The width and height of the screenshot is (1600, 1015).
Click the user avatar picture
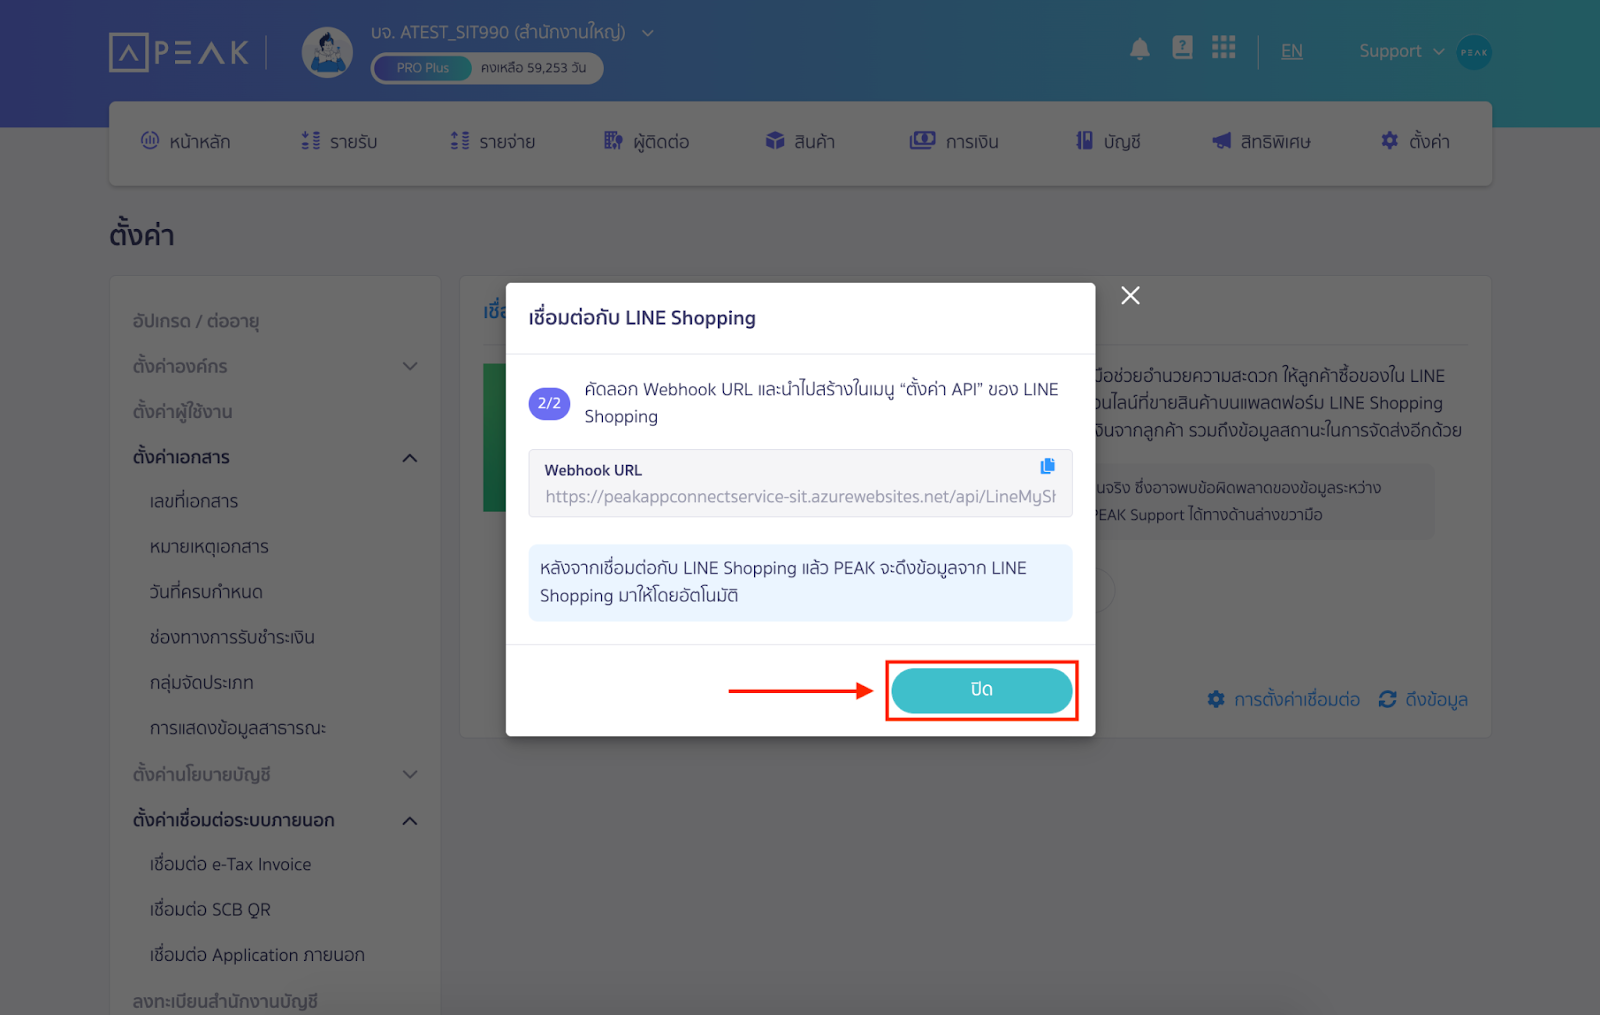327,52
